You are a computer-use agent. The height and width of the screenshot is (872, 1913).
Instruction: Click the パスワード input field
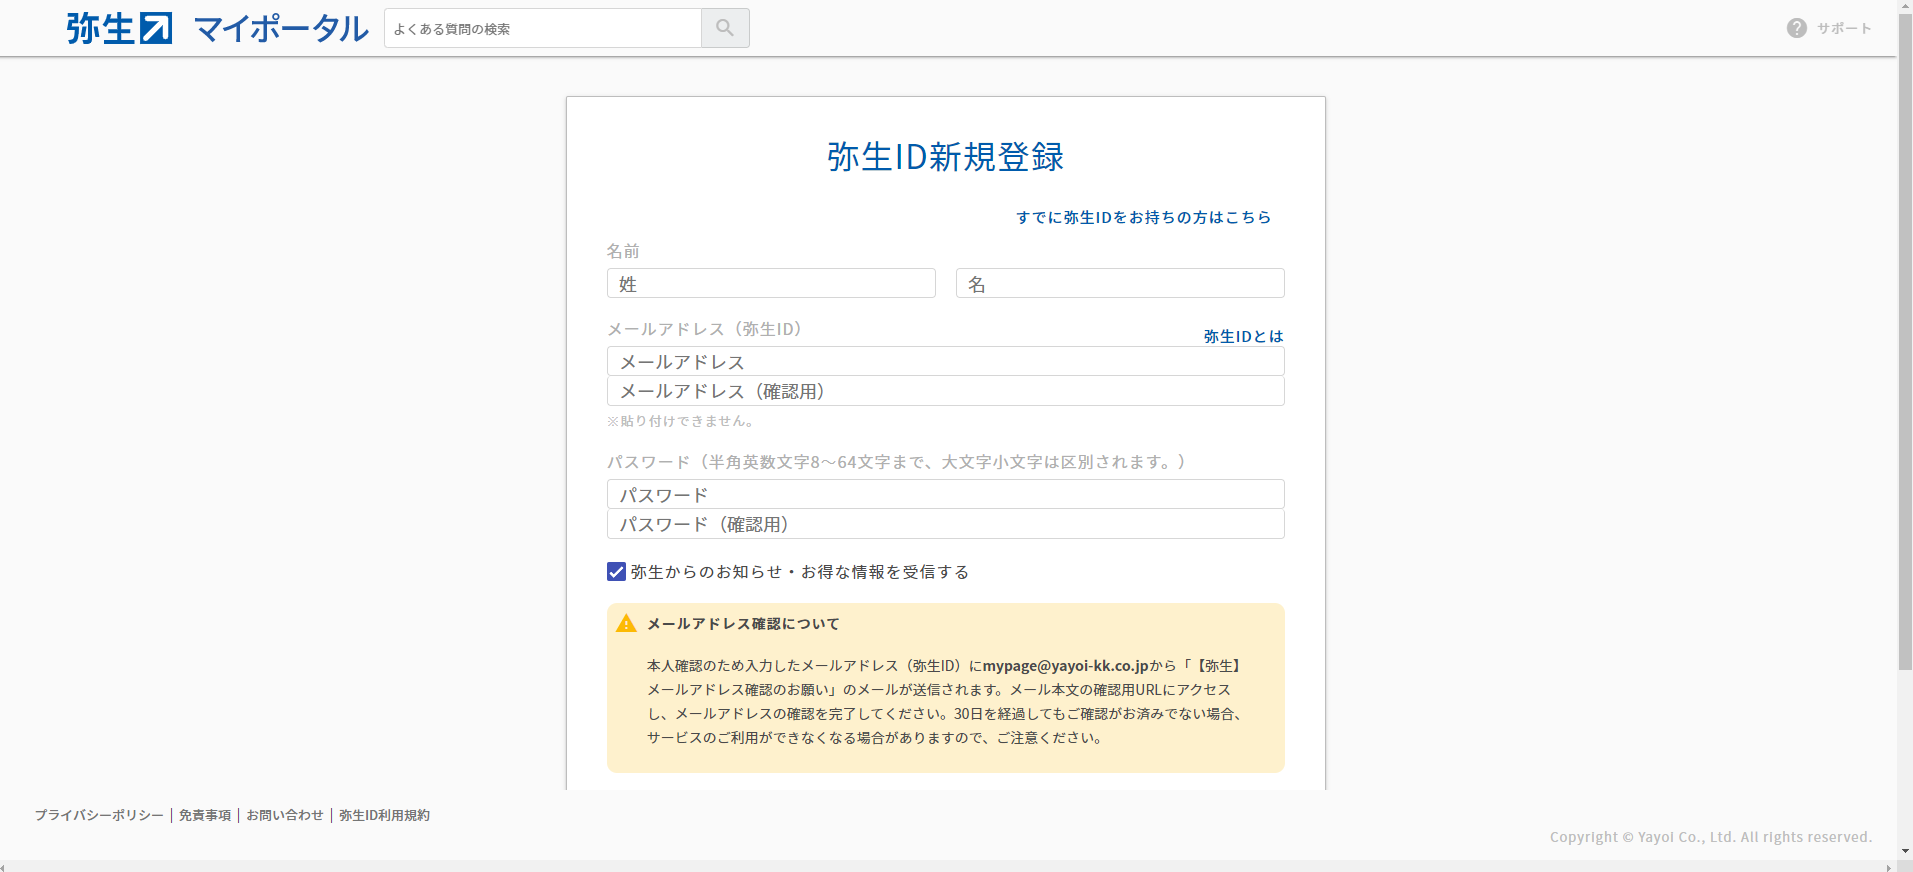tap(945, 495)
